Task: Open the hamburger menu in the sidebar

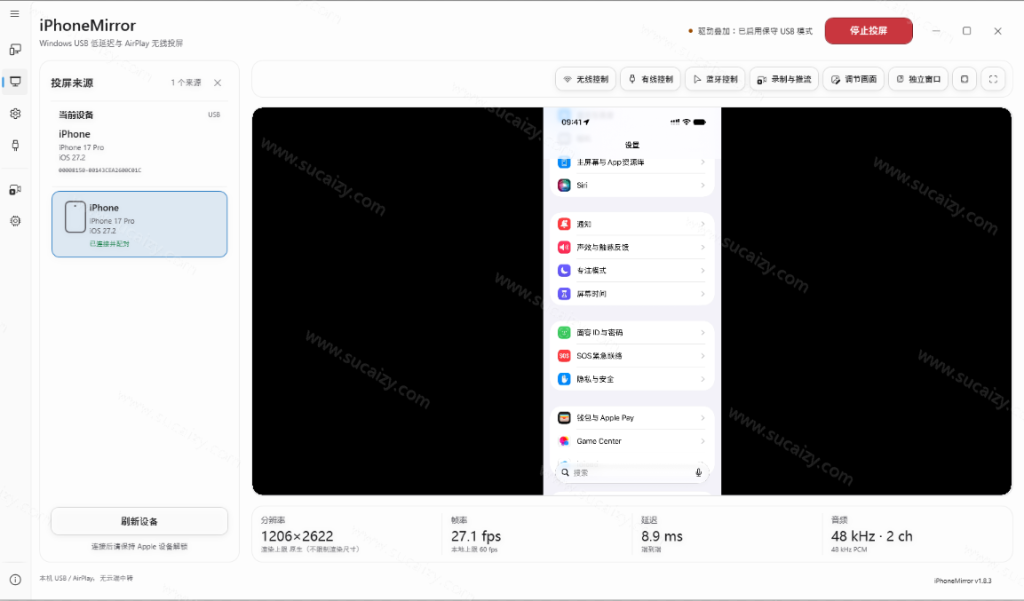Action: pyautogui.click(x=15, y=14)
